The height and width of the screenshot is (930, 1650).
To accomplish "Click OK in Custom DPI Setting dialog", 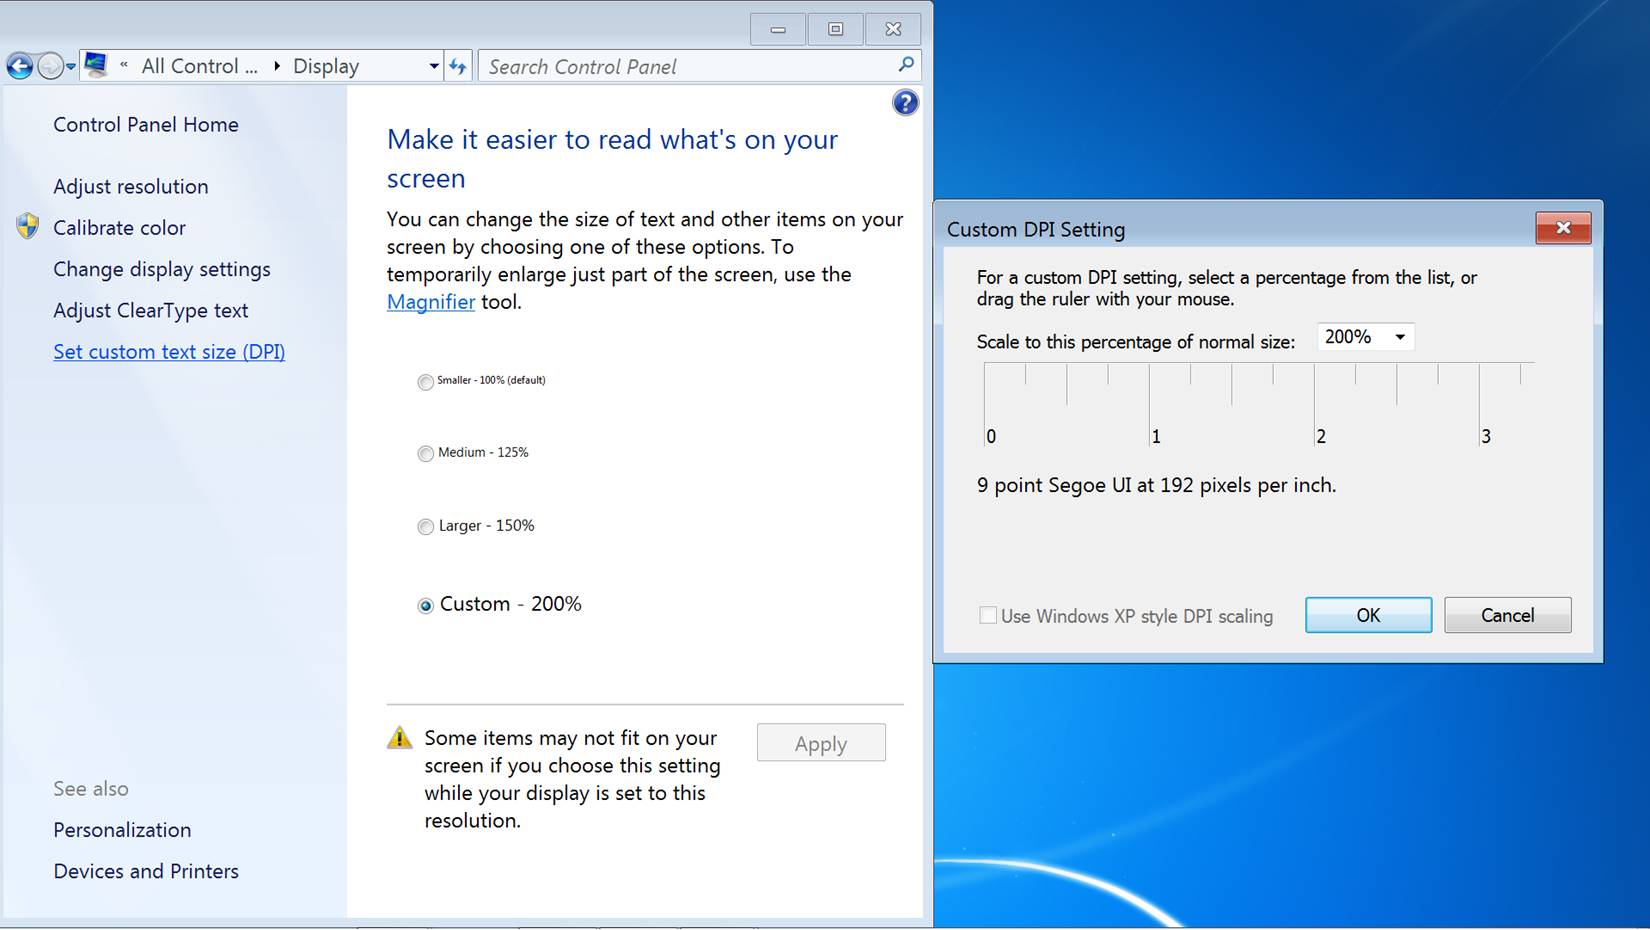I will click(1368, 615).
